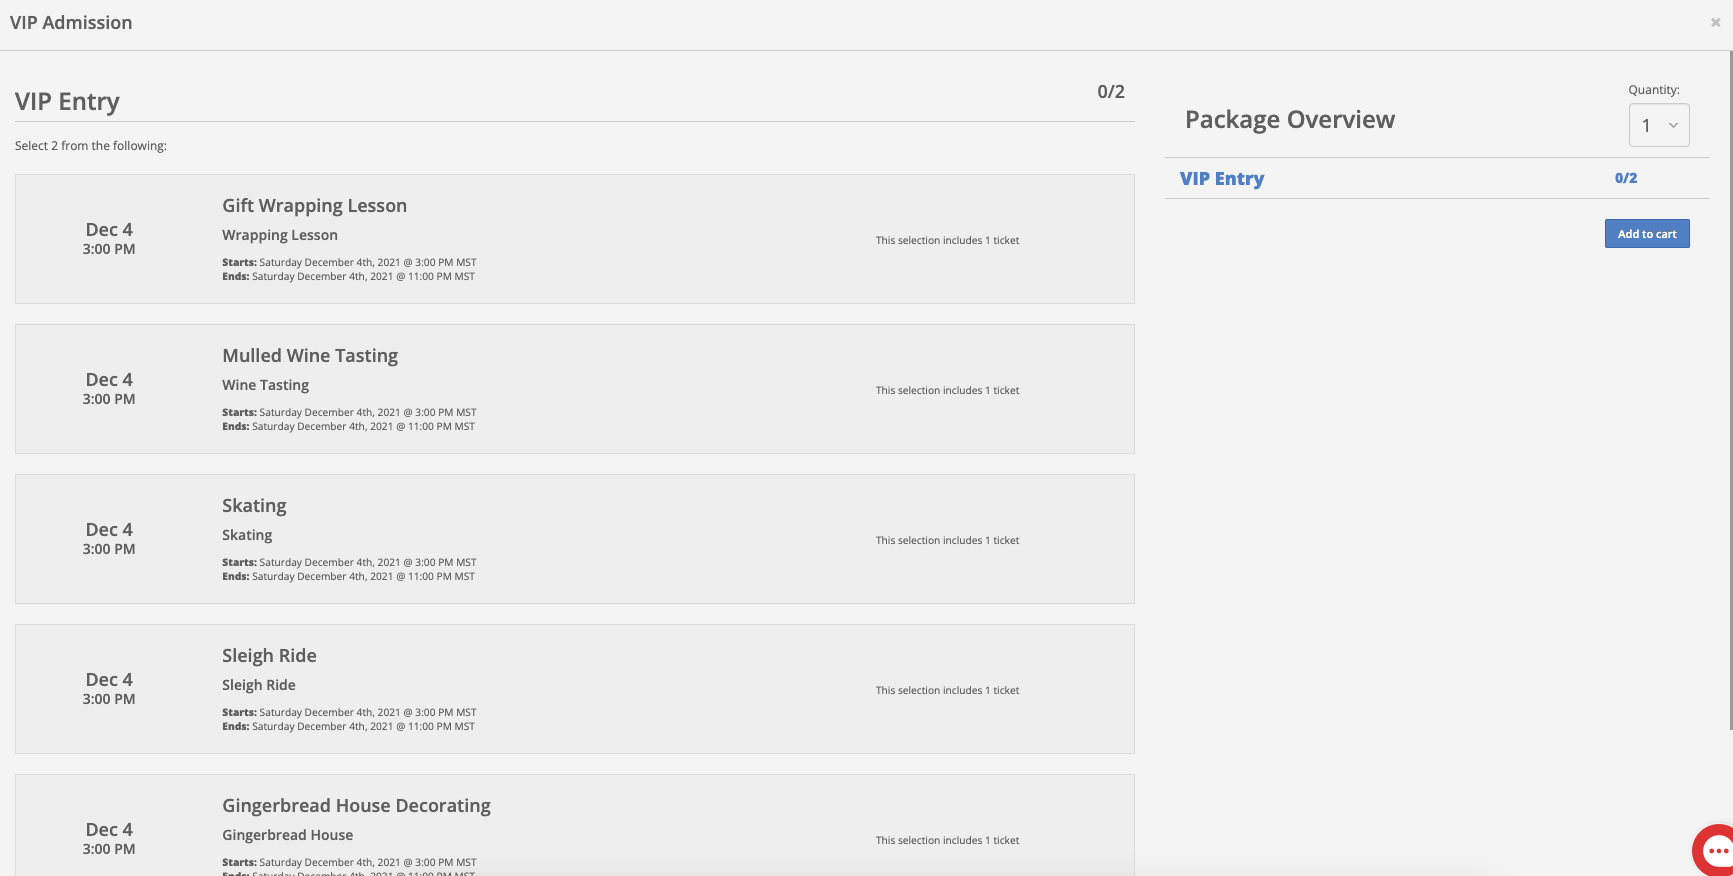Click the ticket note on Gift Wrapping card
Screen dimensions: 1733x876
coord(947,240)
